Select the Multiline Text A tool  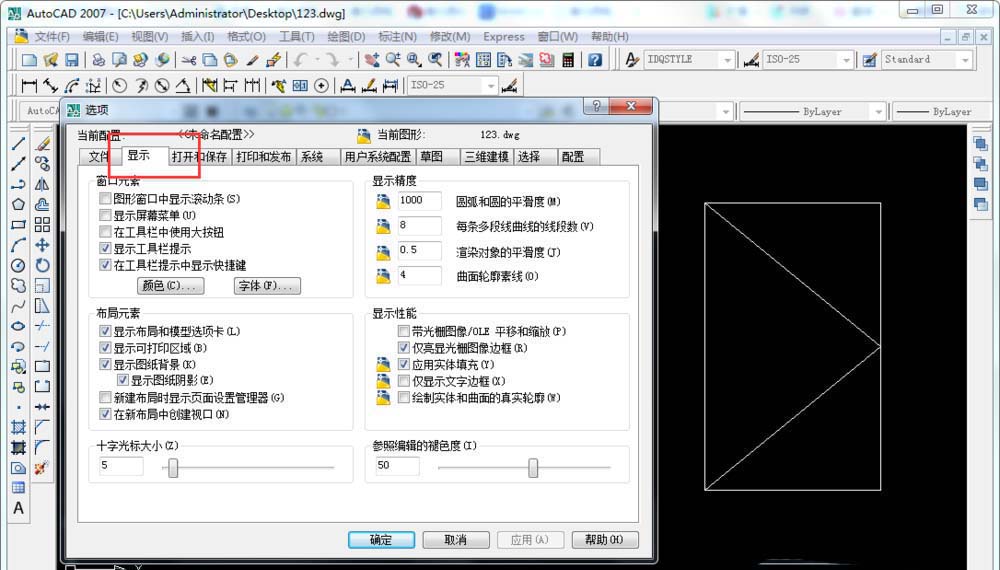[x=18, y=508]
